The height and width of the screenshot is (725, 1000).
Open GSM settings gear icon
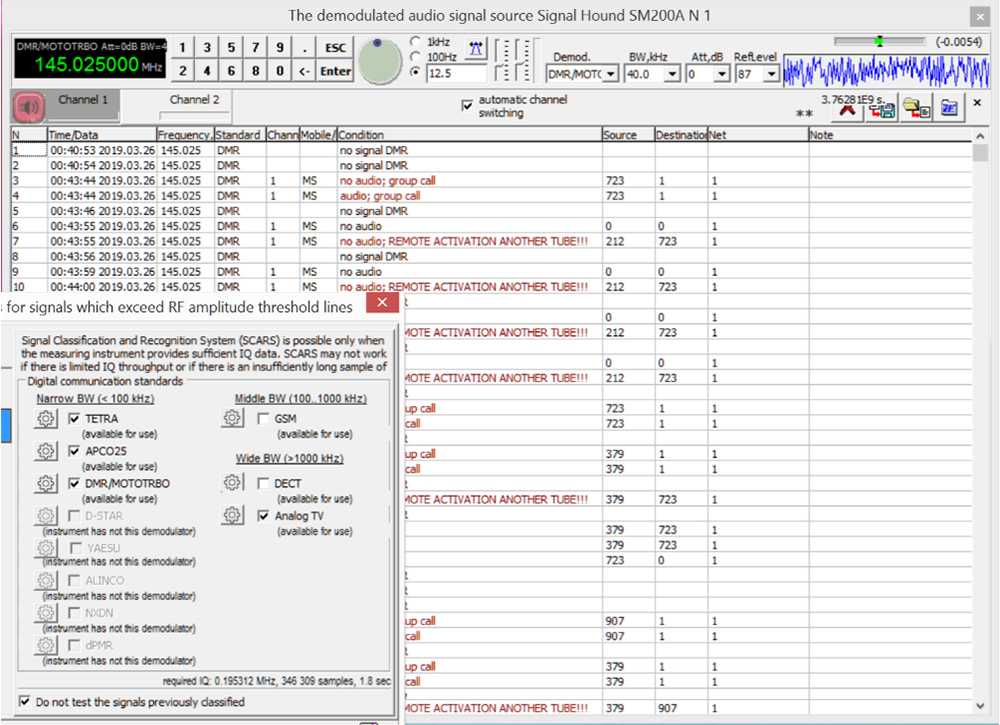(x=232, y=420)
